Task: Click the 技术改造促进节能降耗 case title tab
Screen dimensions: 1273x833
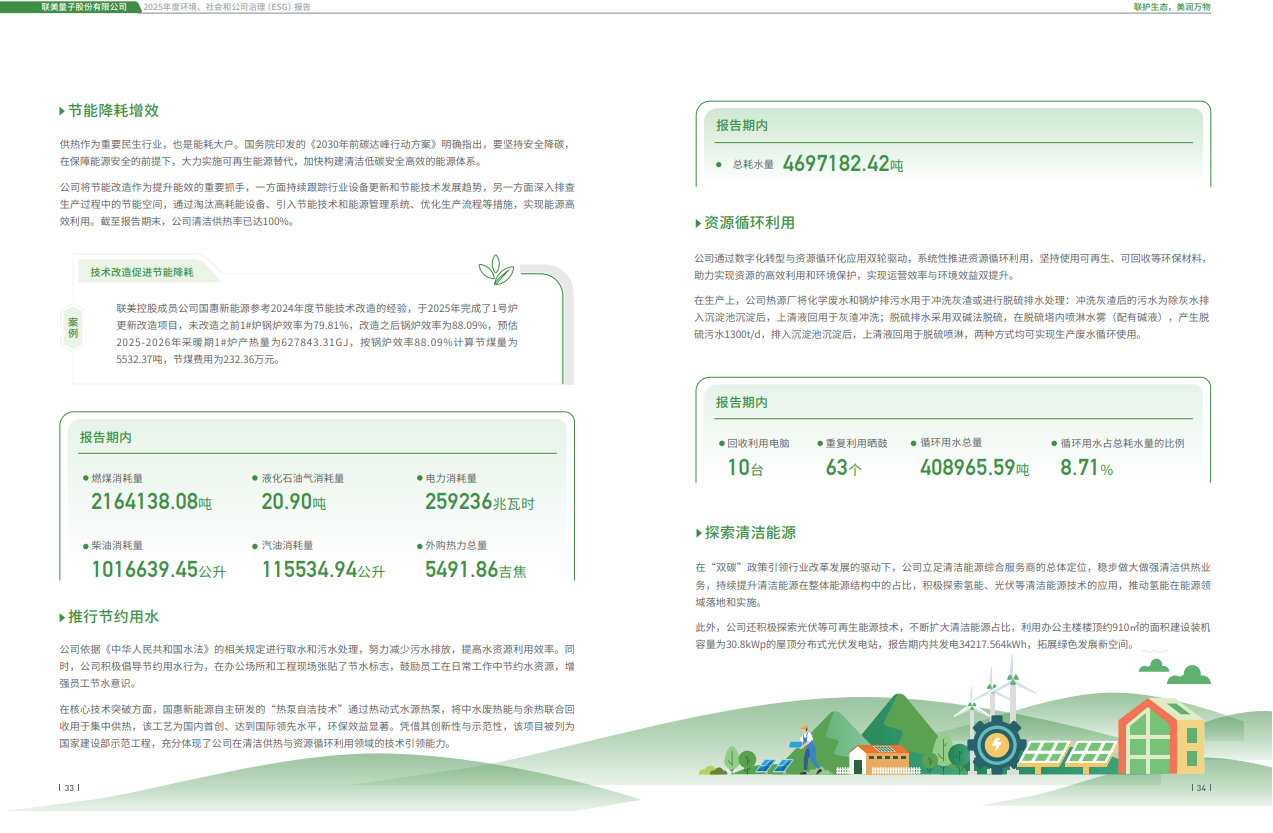Action: 142,272
